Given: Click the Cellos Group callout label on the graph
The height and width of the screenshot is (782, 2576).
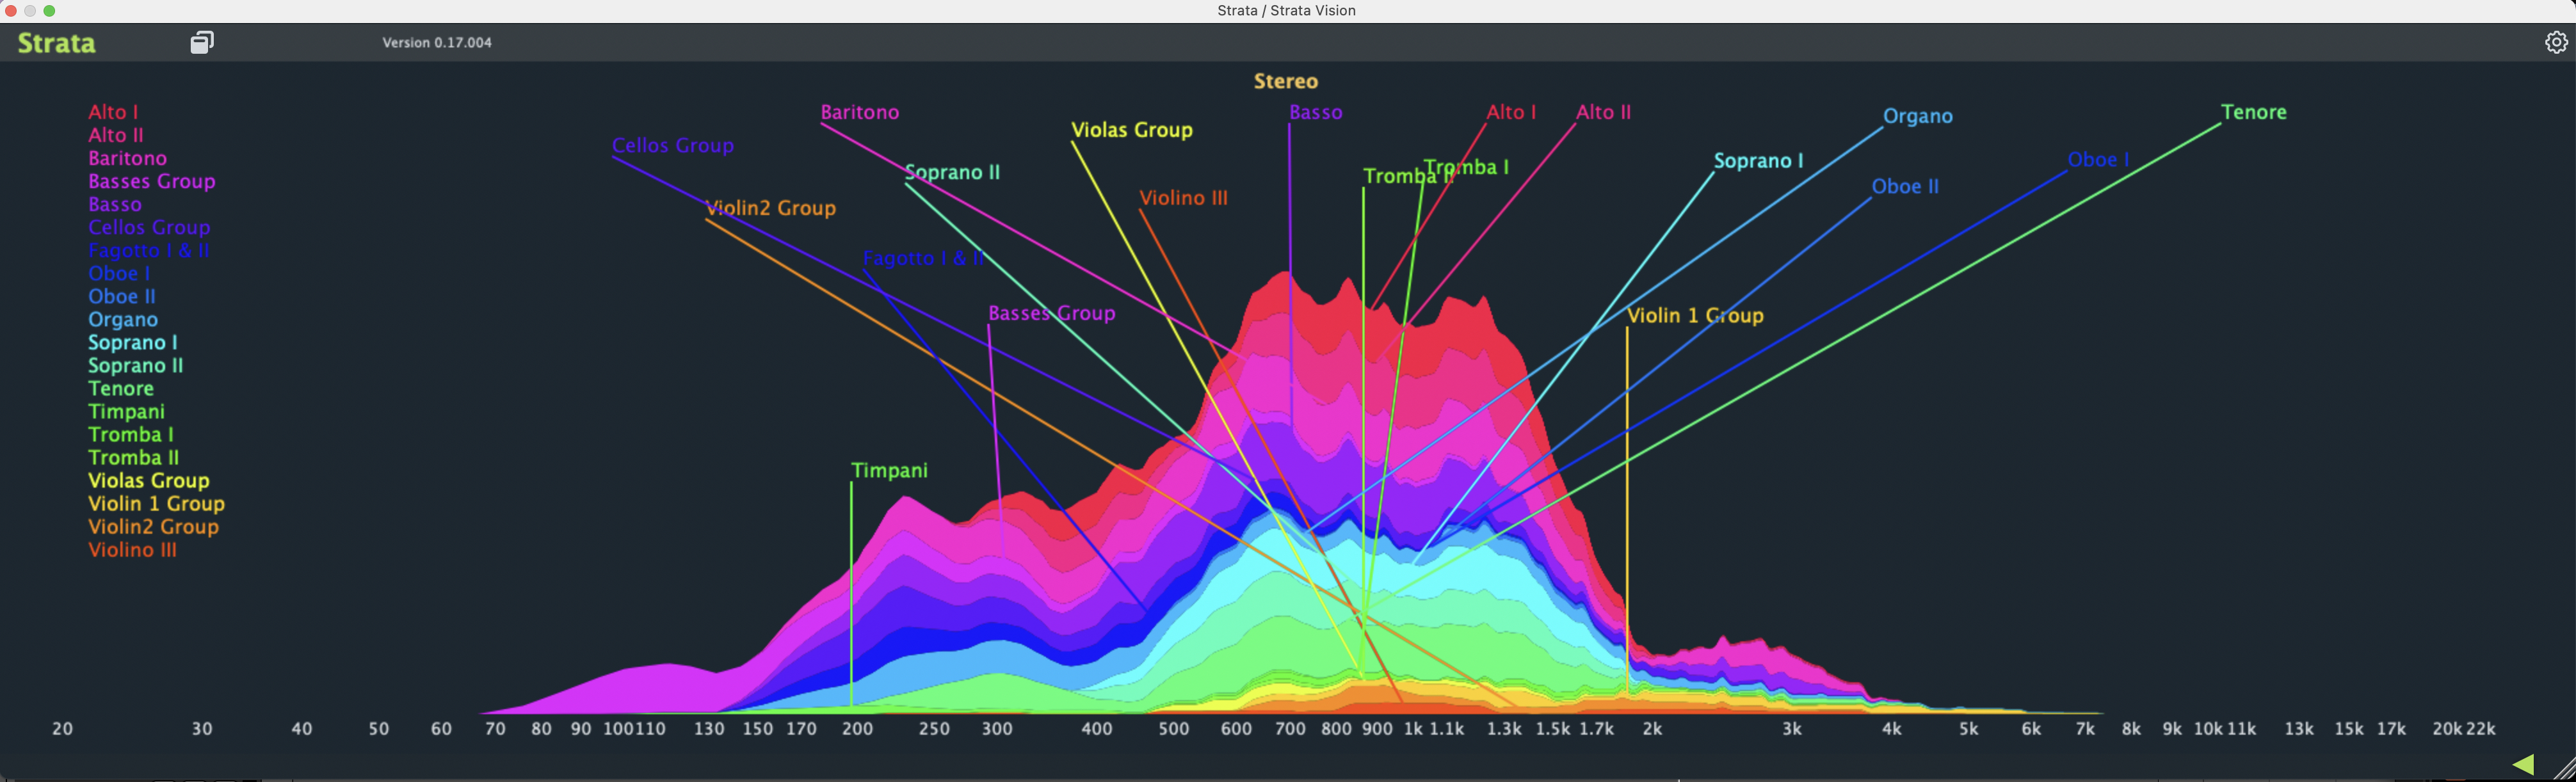Looking at the screenshot, I should pos(672,146).
